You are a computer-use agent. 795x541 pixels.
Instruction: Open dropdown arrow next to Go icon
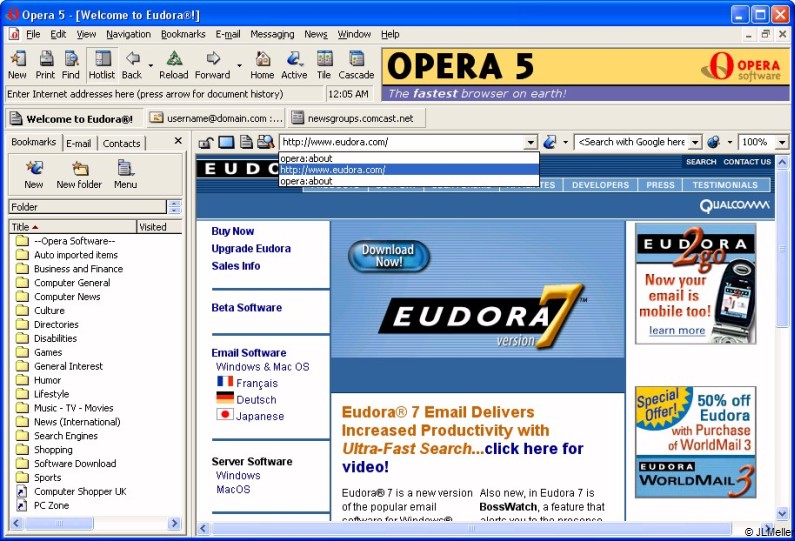(x=565, y=142)
